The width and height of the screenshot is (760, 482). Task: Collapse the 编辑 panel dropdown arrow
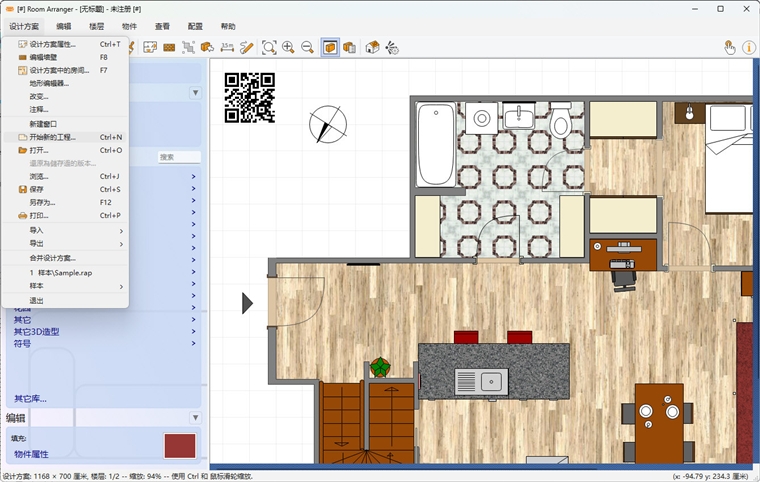click(x=195, y=418)
